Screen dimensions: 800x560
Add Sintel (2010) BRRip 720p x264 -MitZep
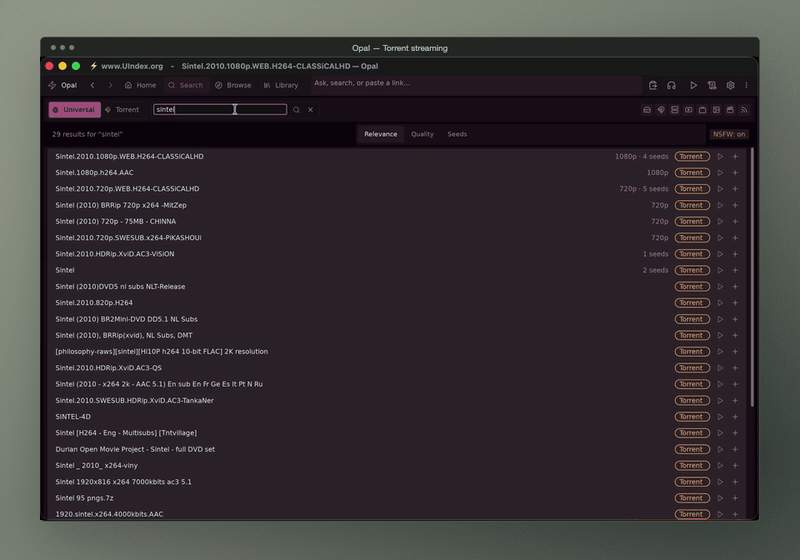[735, 205]
